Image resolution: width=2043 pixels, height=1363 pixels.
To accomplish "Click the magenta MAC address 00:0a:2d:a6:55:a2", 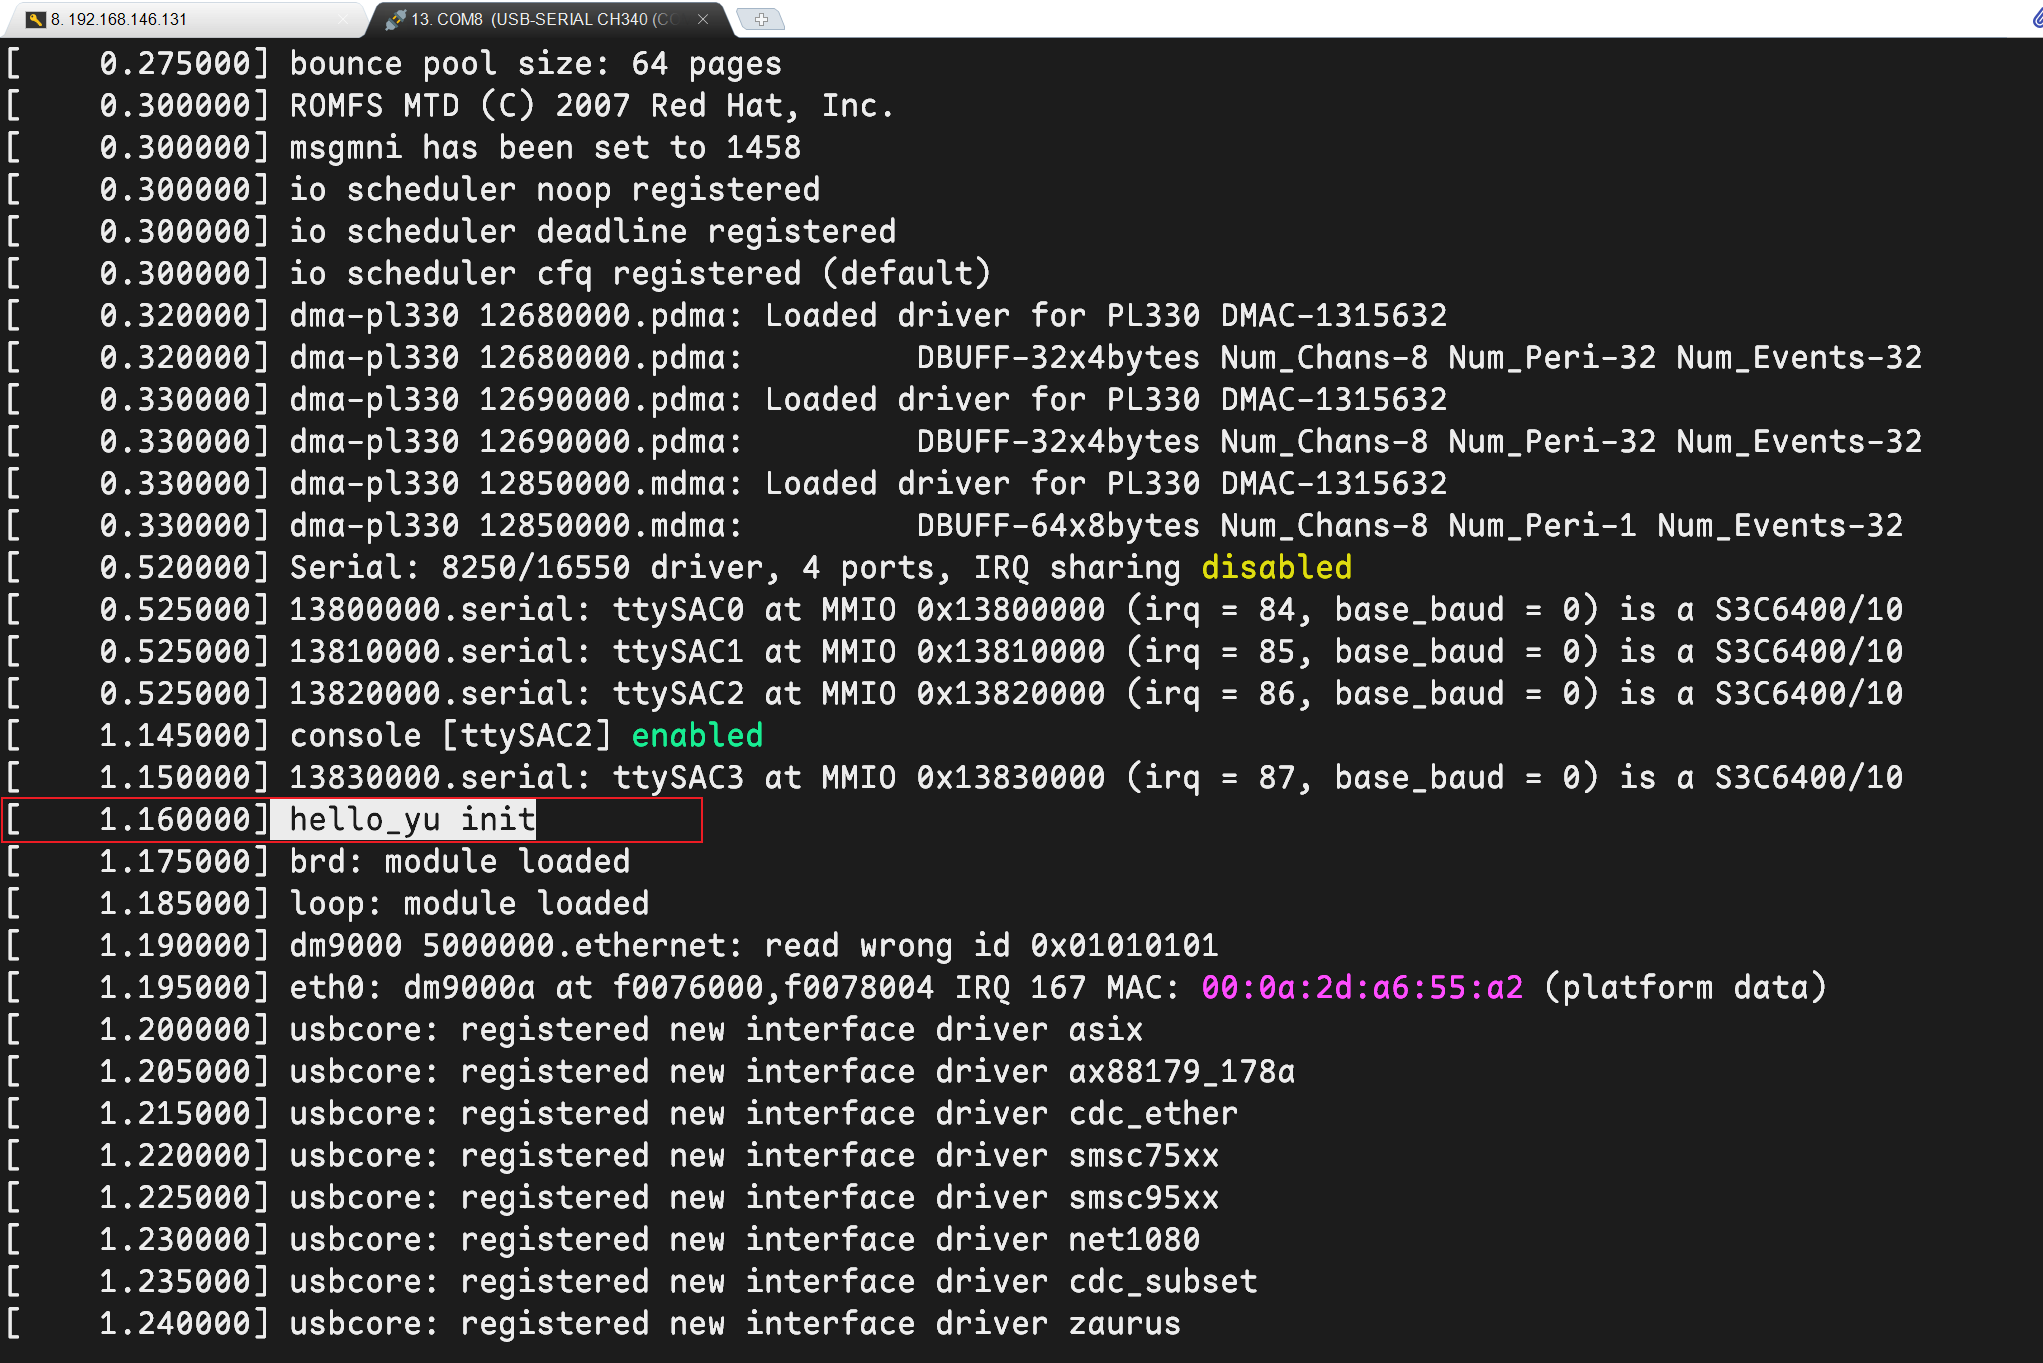I will (x=1362, y=987).
